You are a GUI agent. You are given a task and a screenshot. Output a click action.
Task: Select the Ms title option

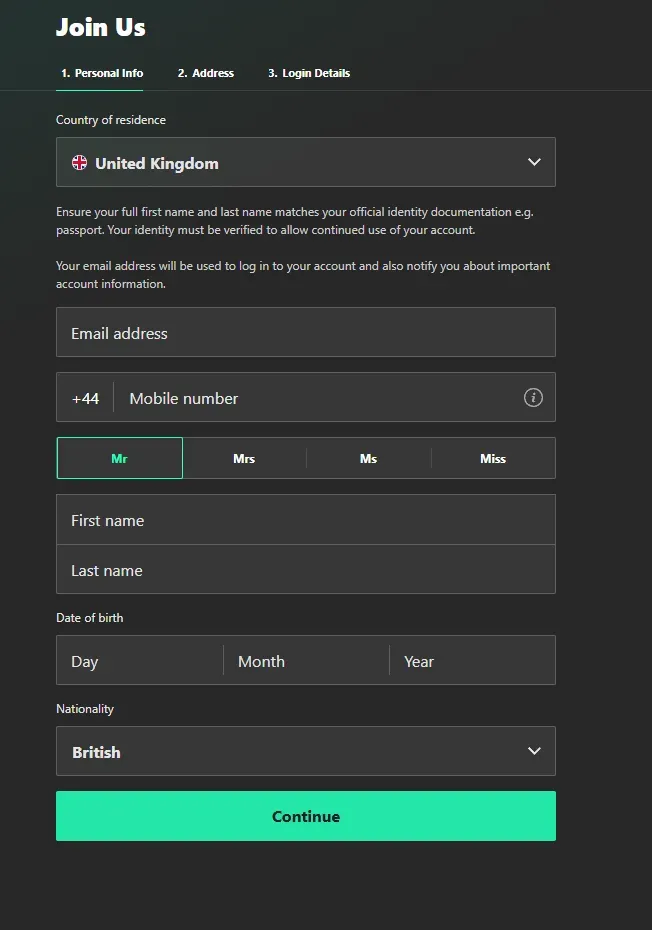tap(368, 459)
